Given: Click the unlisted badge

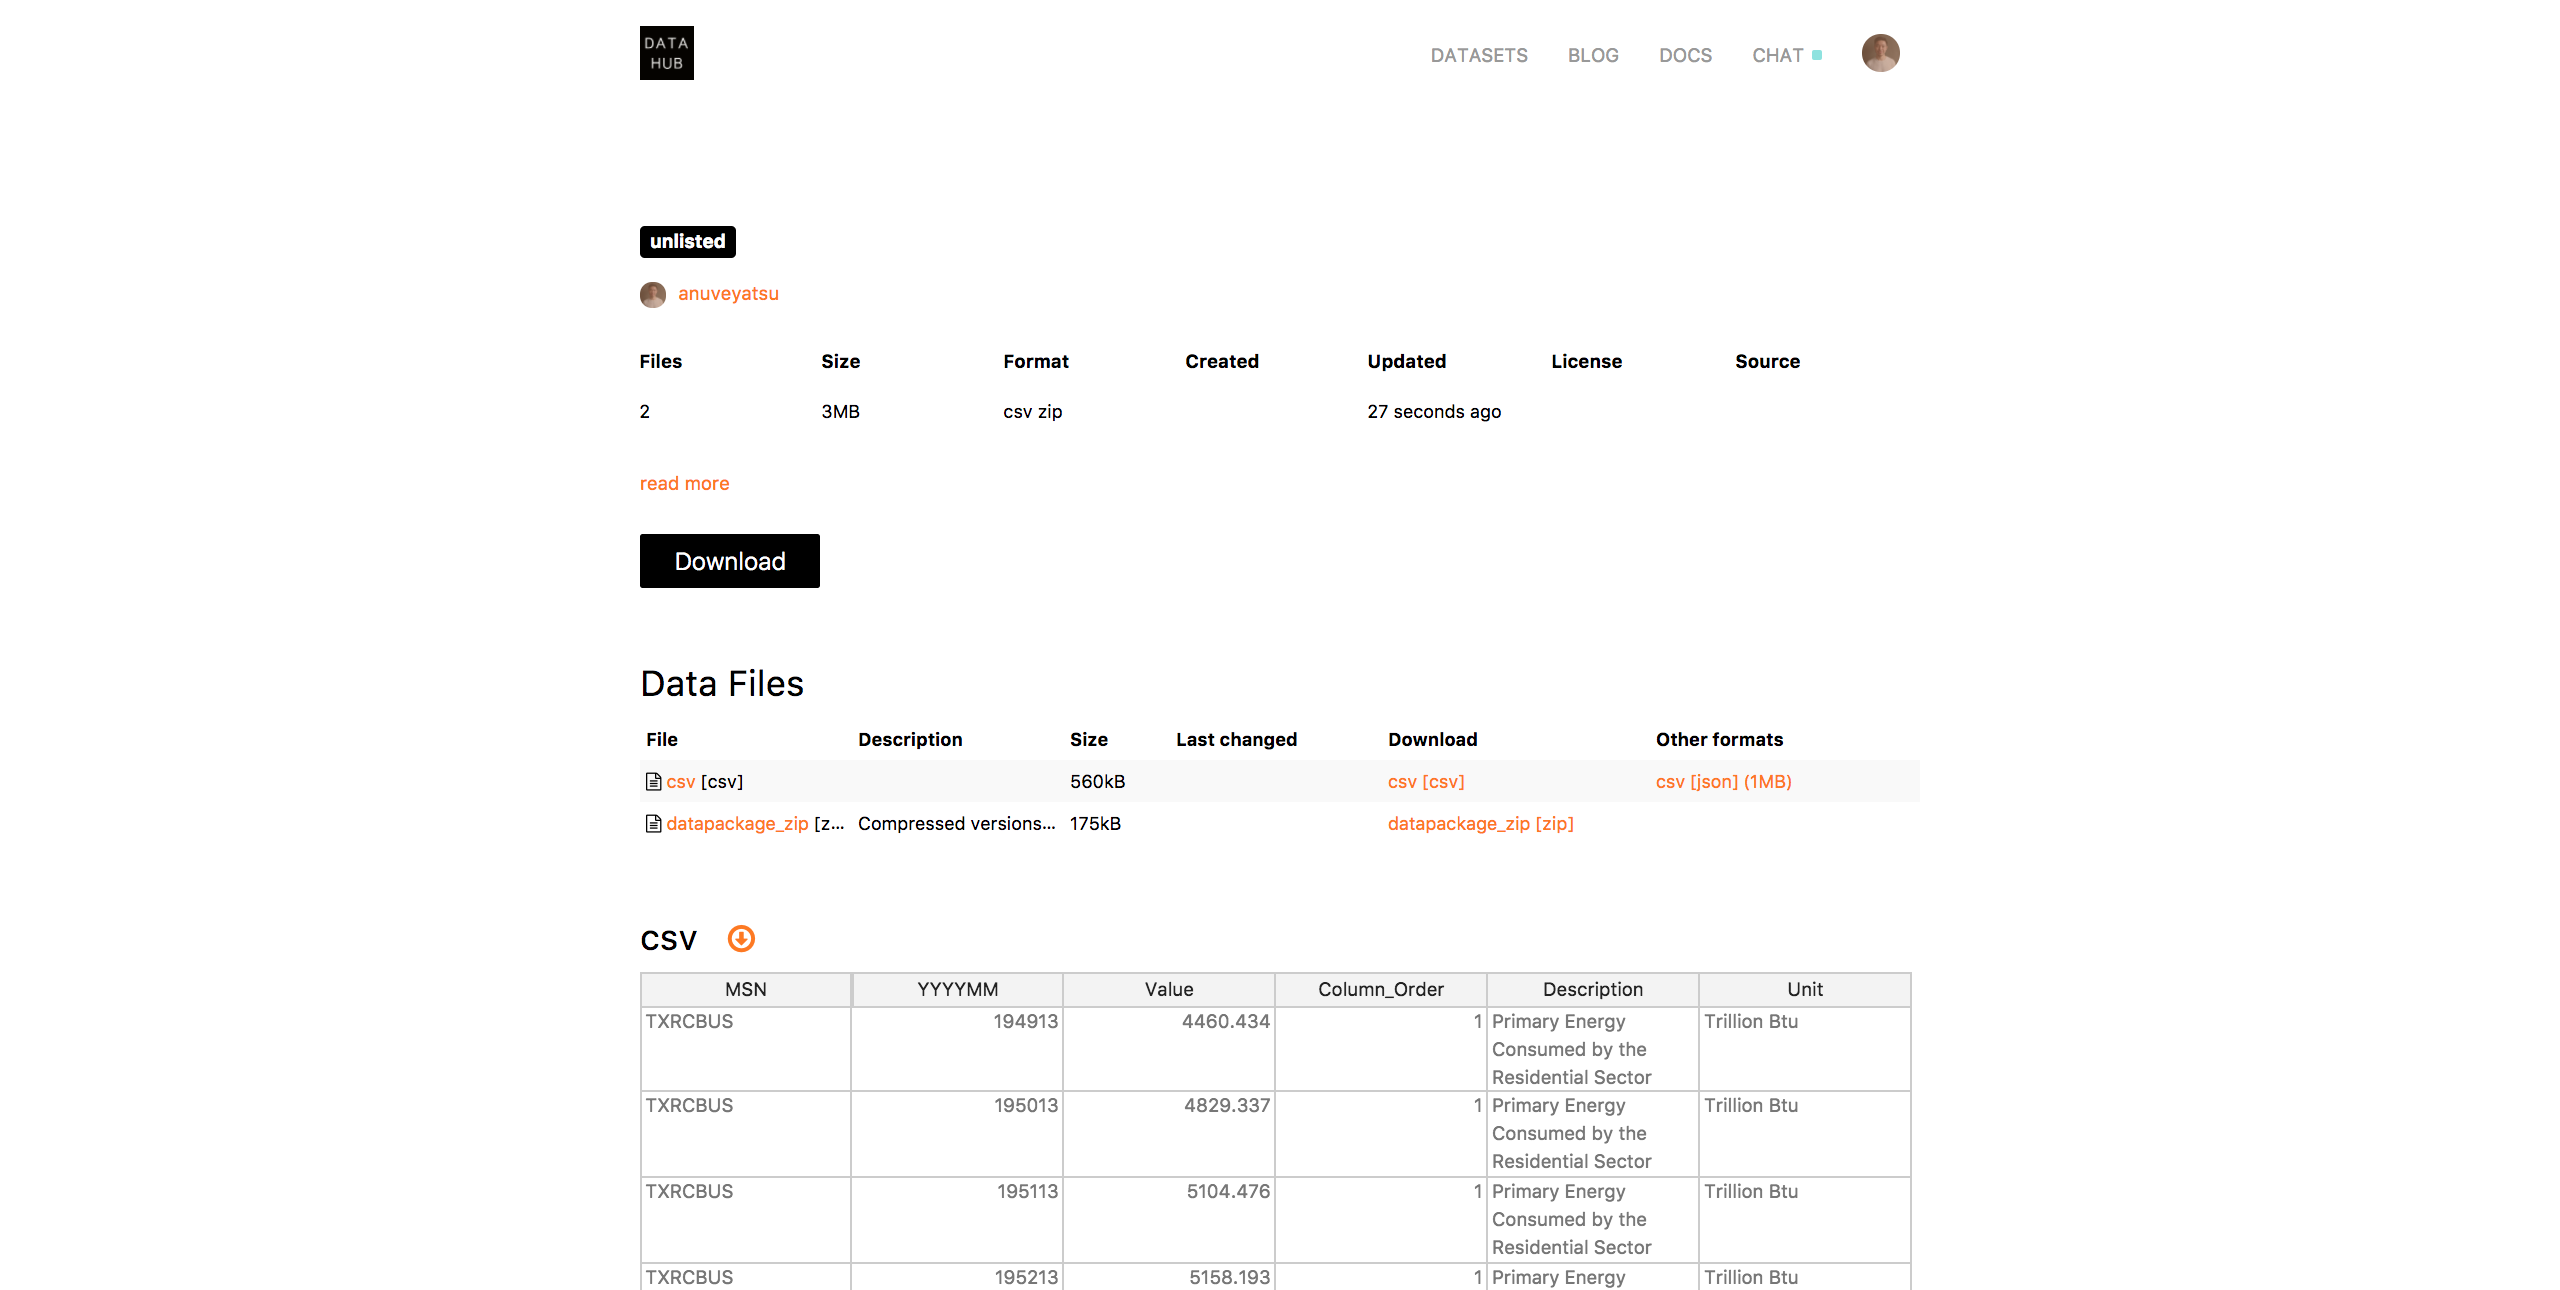Looking at the screenshot, I should (688, 242).
